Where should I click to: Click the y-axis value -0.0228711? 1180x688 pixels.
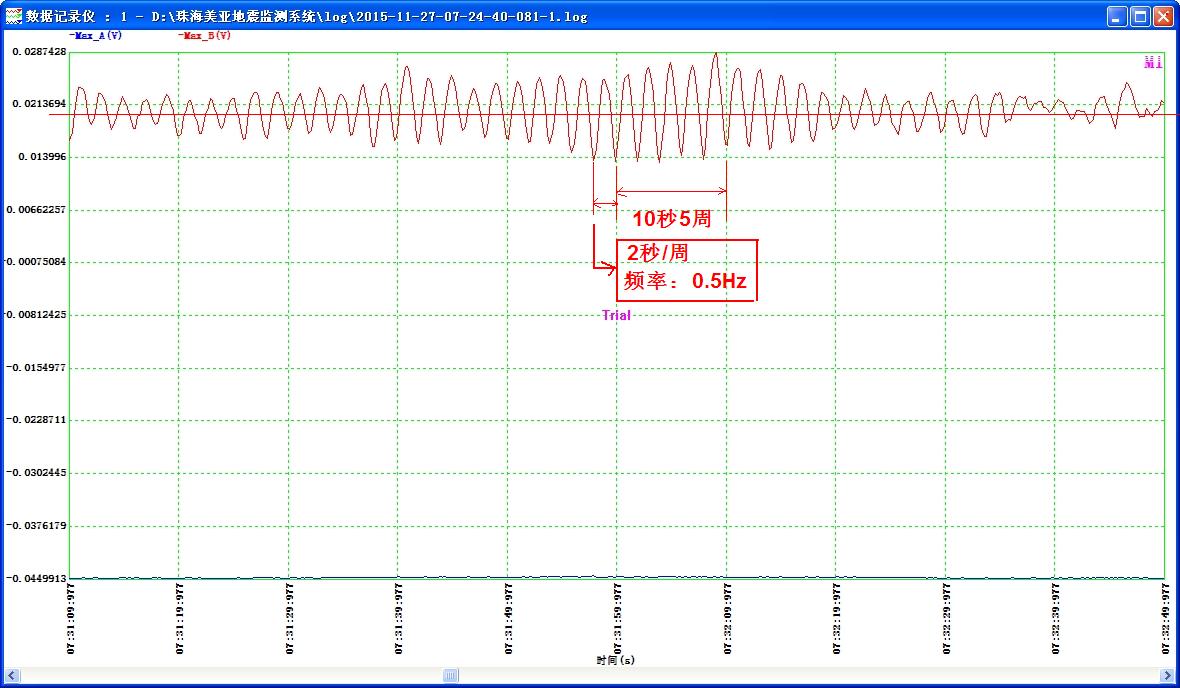pyautogui.click(x=36, y=420)
